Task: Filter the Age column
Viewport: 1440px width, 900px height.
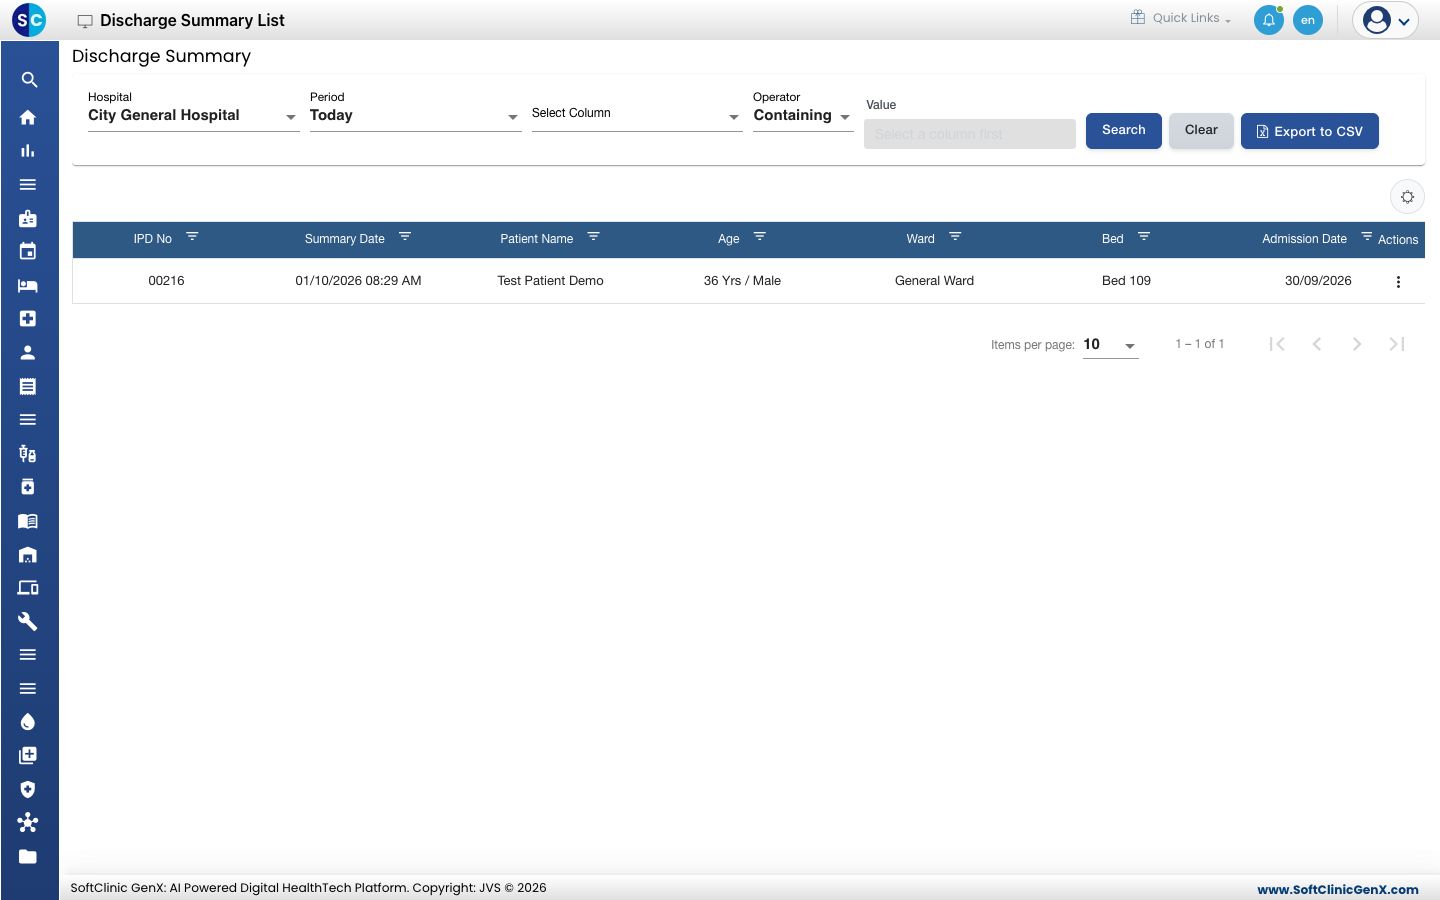Action: coord(759,237)
